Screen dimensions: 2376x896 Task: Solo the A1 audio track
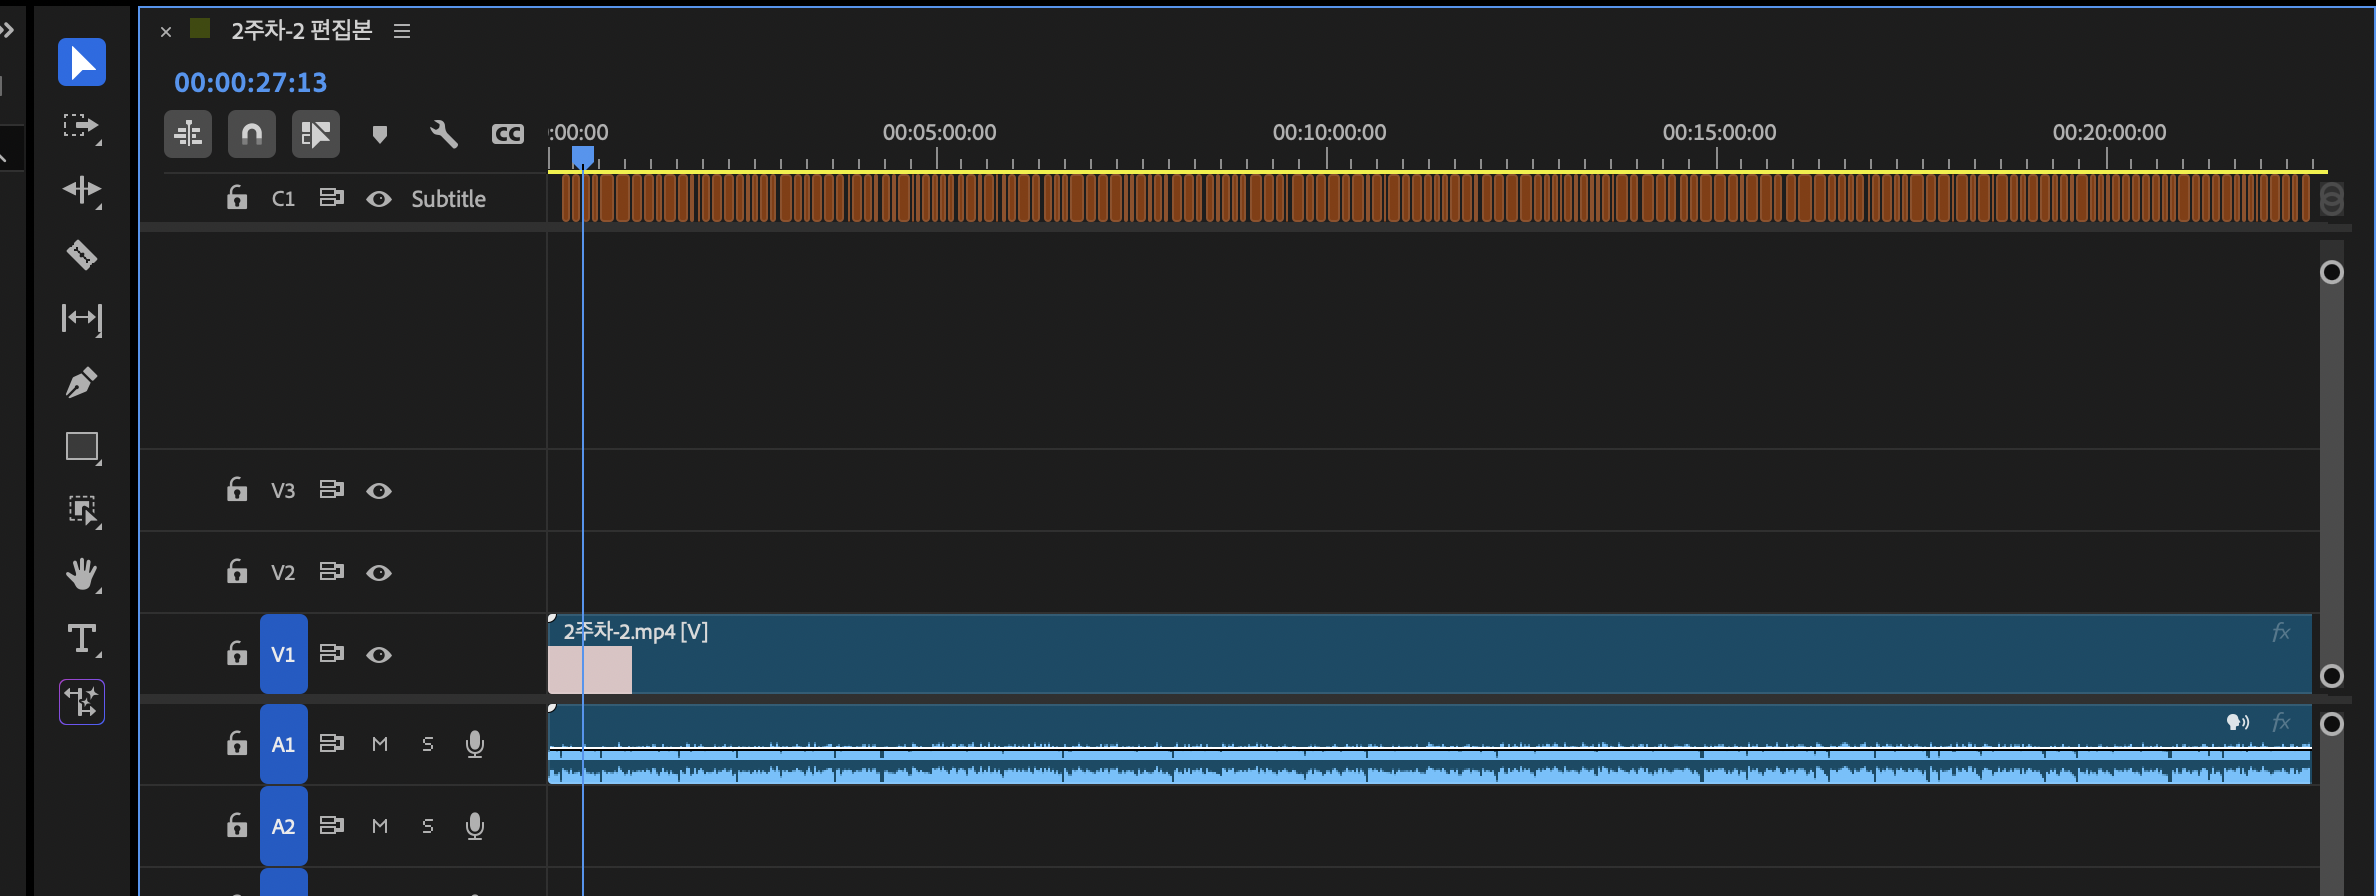click(428, 744)
